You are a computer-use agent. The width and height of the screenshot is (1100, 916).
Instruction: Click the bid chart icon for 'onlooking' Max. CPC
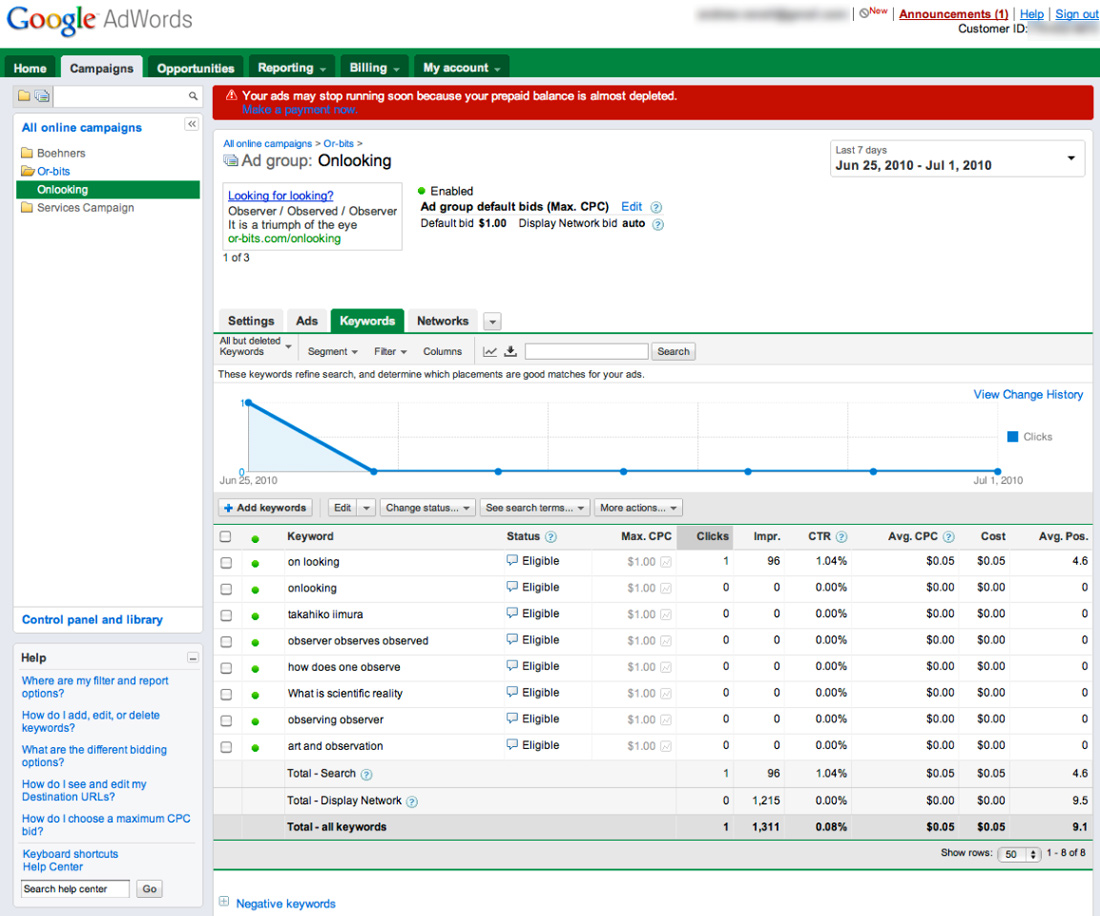(x=666, y=588)
